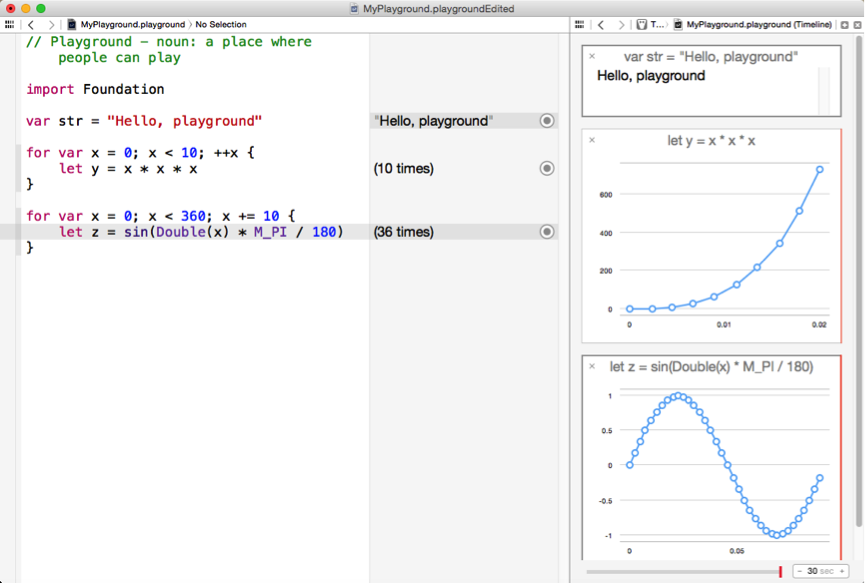The width and height of the screenshot is (865, 584).
Task: Click "Hello, playground" result in sidebar
Action: click(x=434, y=121)
